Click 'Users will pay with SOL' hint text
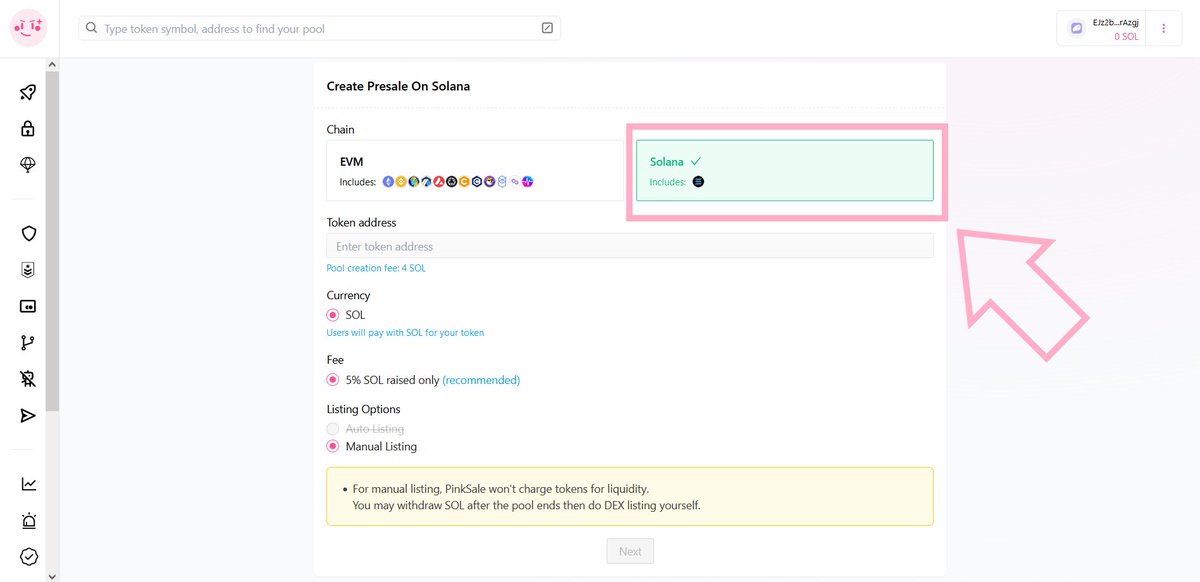This screenshot has height=582, width=1200. 405,333
